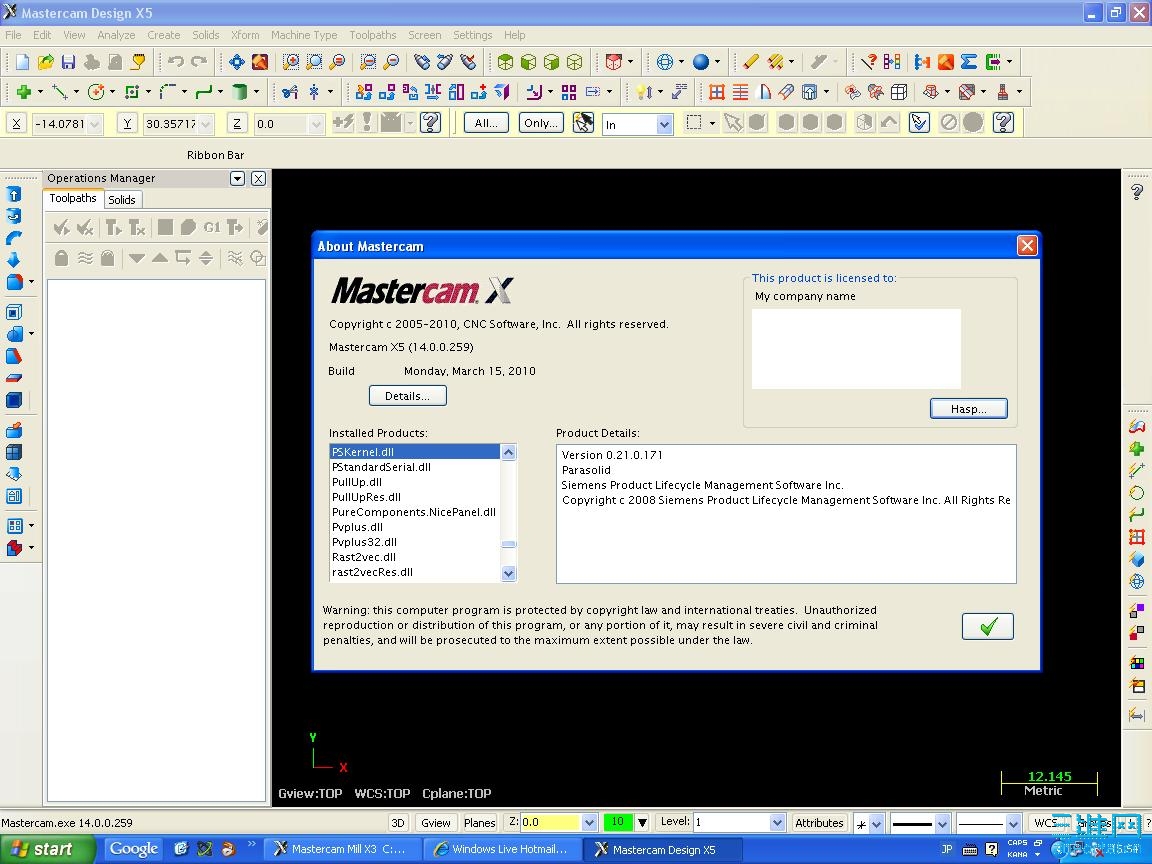Image resolution: width=1152 pixels, height=864 pixels.
Task: Open the point style asterisk dropdown
Action: tap(876, 824)
